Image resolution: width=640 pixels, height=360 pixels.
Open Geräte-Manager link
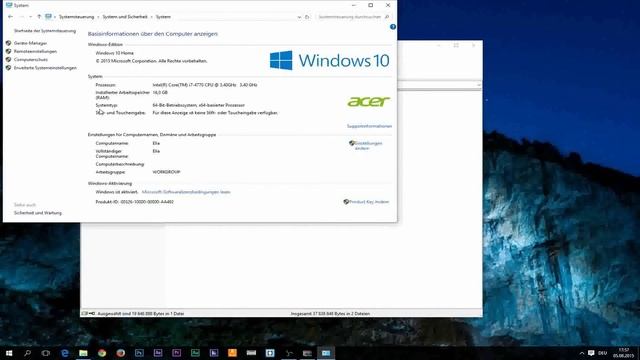30,43
